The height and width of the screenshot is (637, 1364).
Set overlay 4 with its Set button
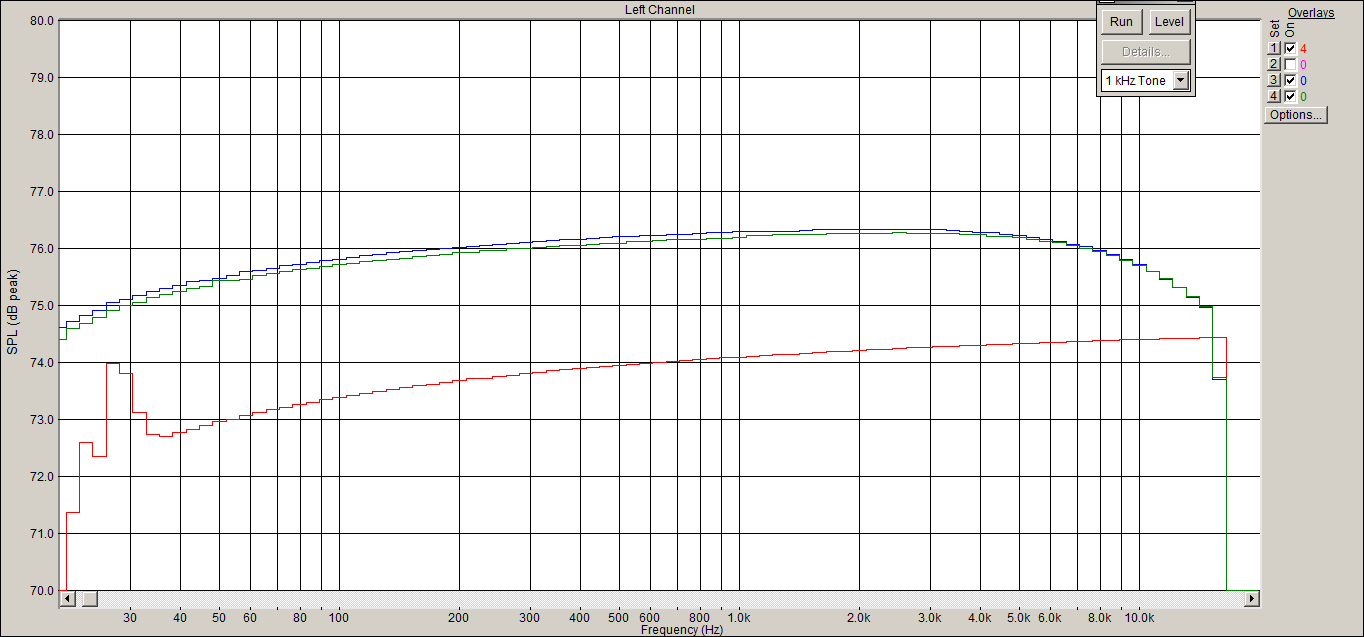pos(1274,96)
